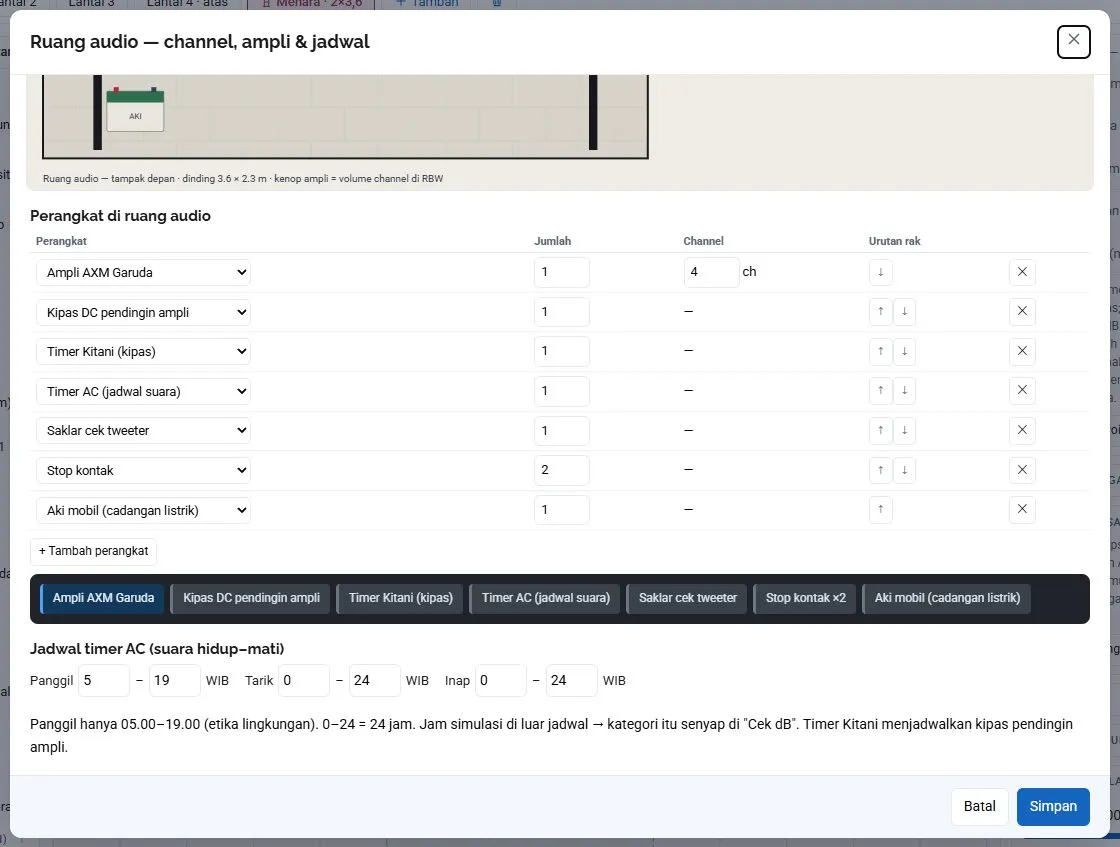Edit Jumlah for Kipas DC pendingin ampli
The height and width of the screenshot is (847, 1120).
561,311
